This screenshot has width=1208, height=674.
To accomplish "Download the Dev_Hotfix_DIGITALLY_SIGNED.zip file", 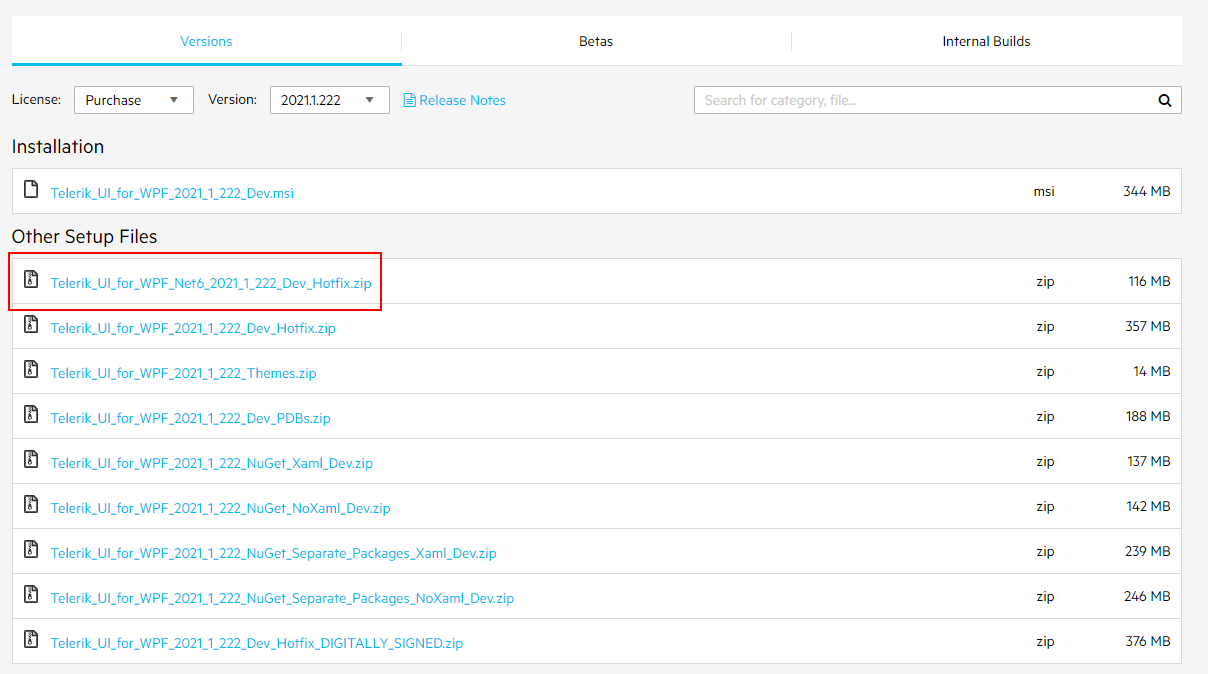I will (257, 643).
